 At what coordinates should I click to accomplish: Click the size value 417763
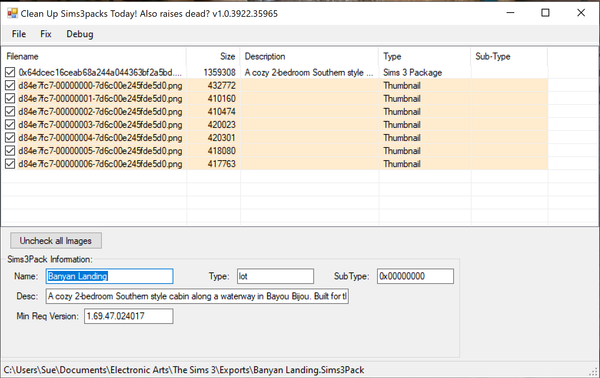click(x=222, y=164)
